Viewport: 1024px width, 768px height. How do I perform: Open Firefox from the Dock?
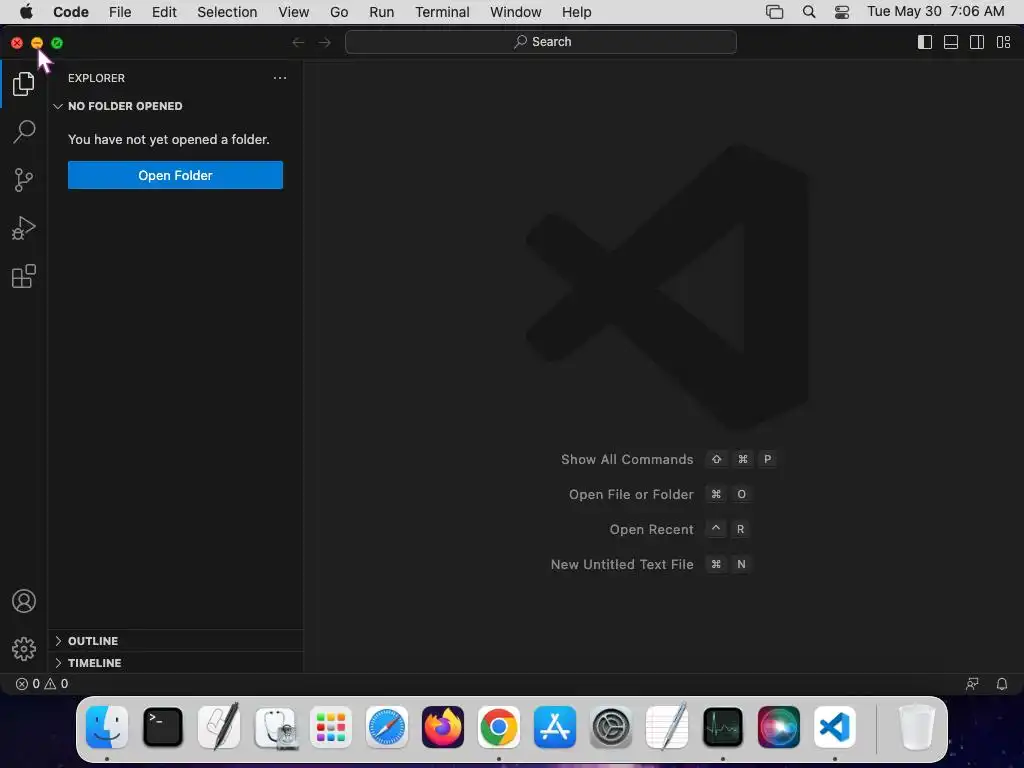coord(443,727)
